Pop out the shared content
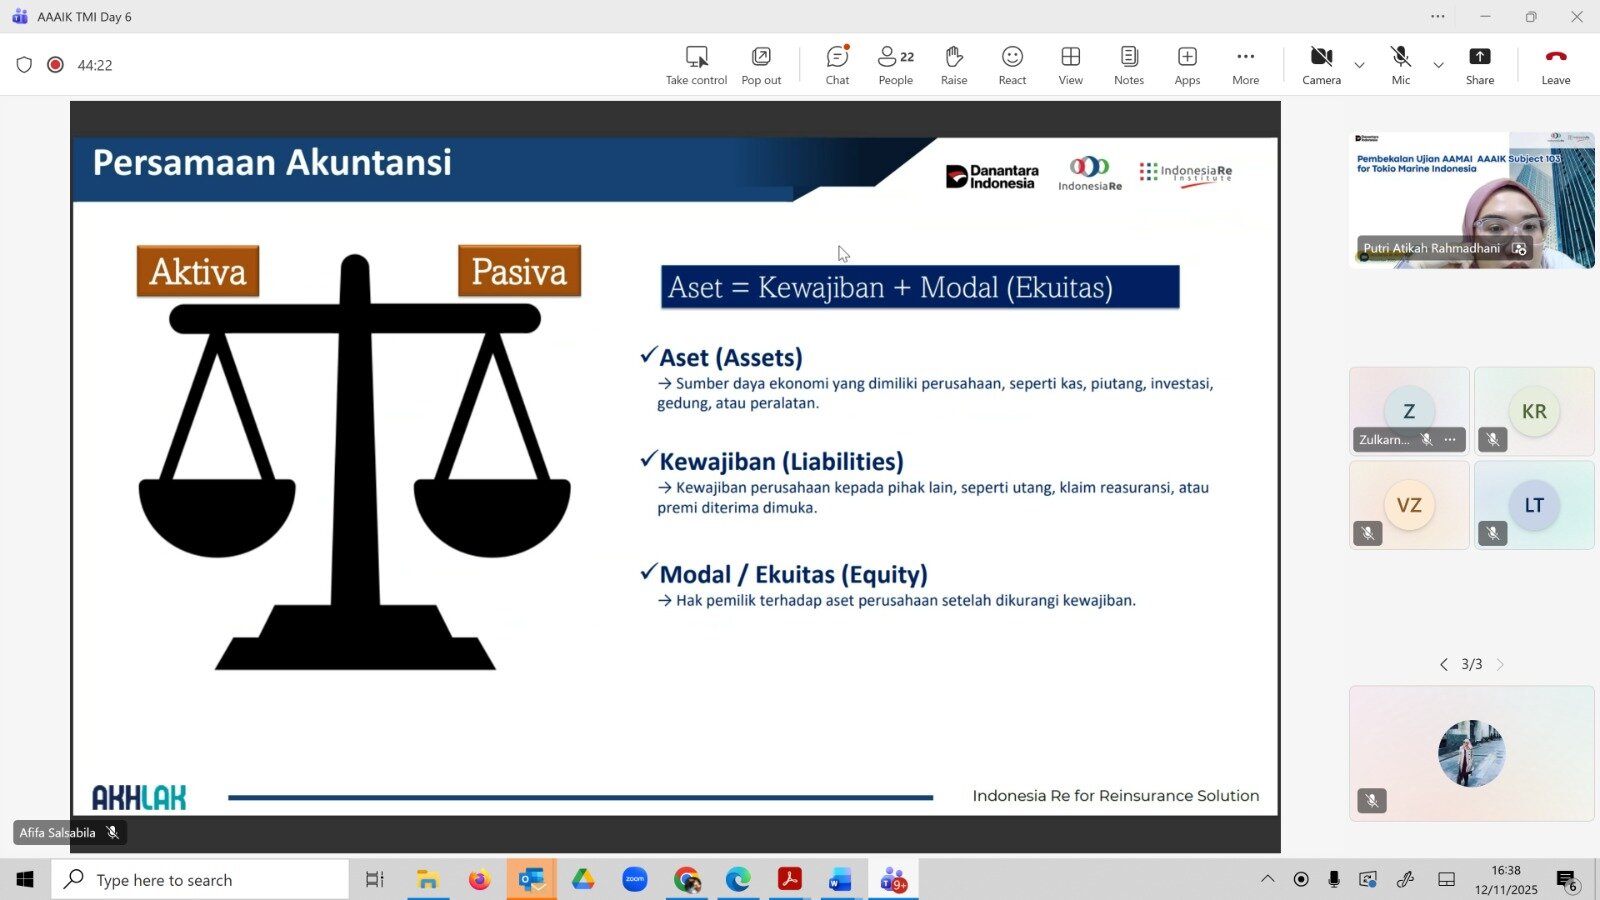1600x900 pixels. pos(761,65)
